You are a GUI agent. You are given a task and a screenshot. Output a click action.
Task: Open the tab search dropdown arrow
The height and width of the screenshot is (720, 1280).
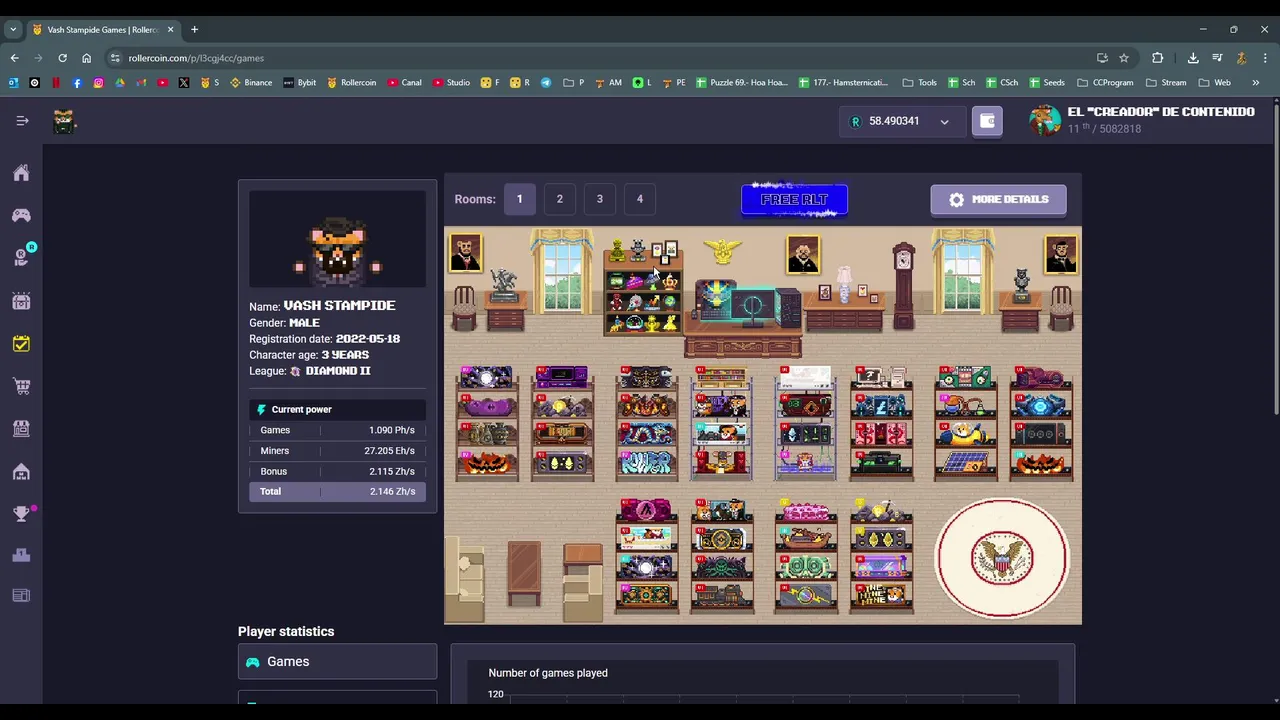13,30
